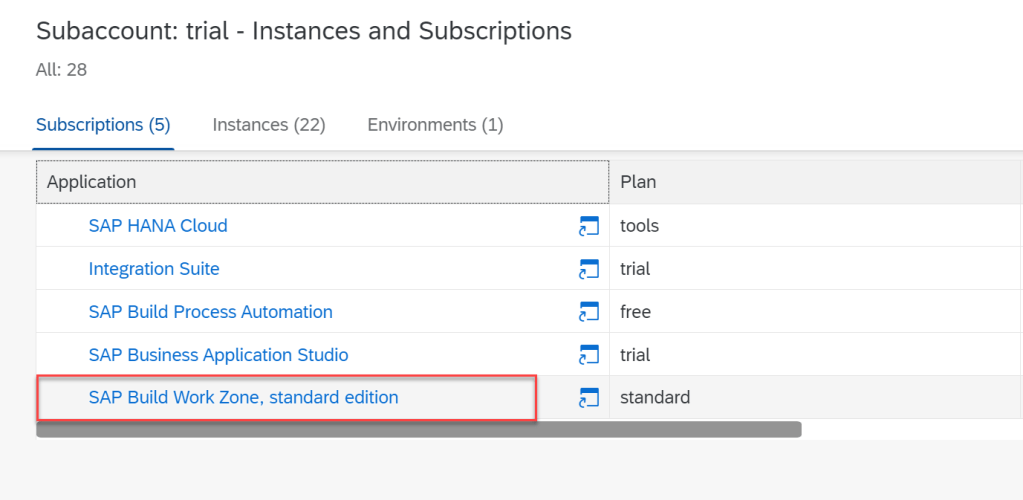Click the Application column header

322,182
